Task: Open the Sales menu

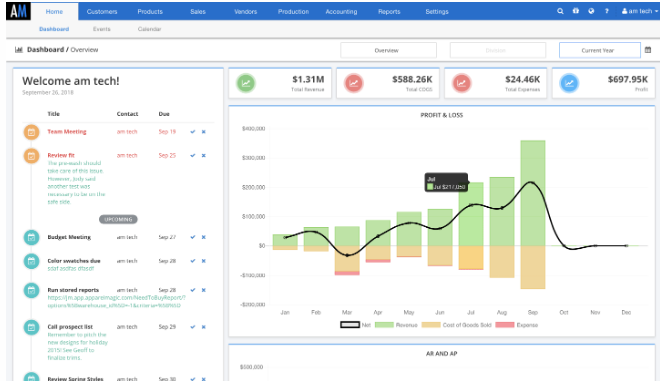Action: 198,11
